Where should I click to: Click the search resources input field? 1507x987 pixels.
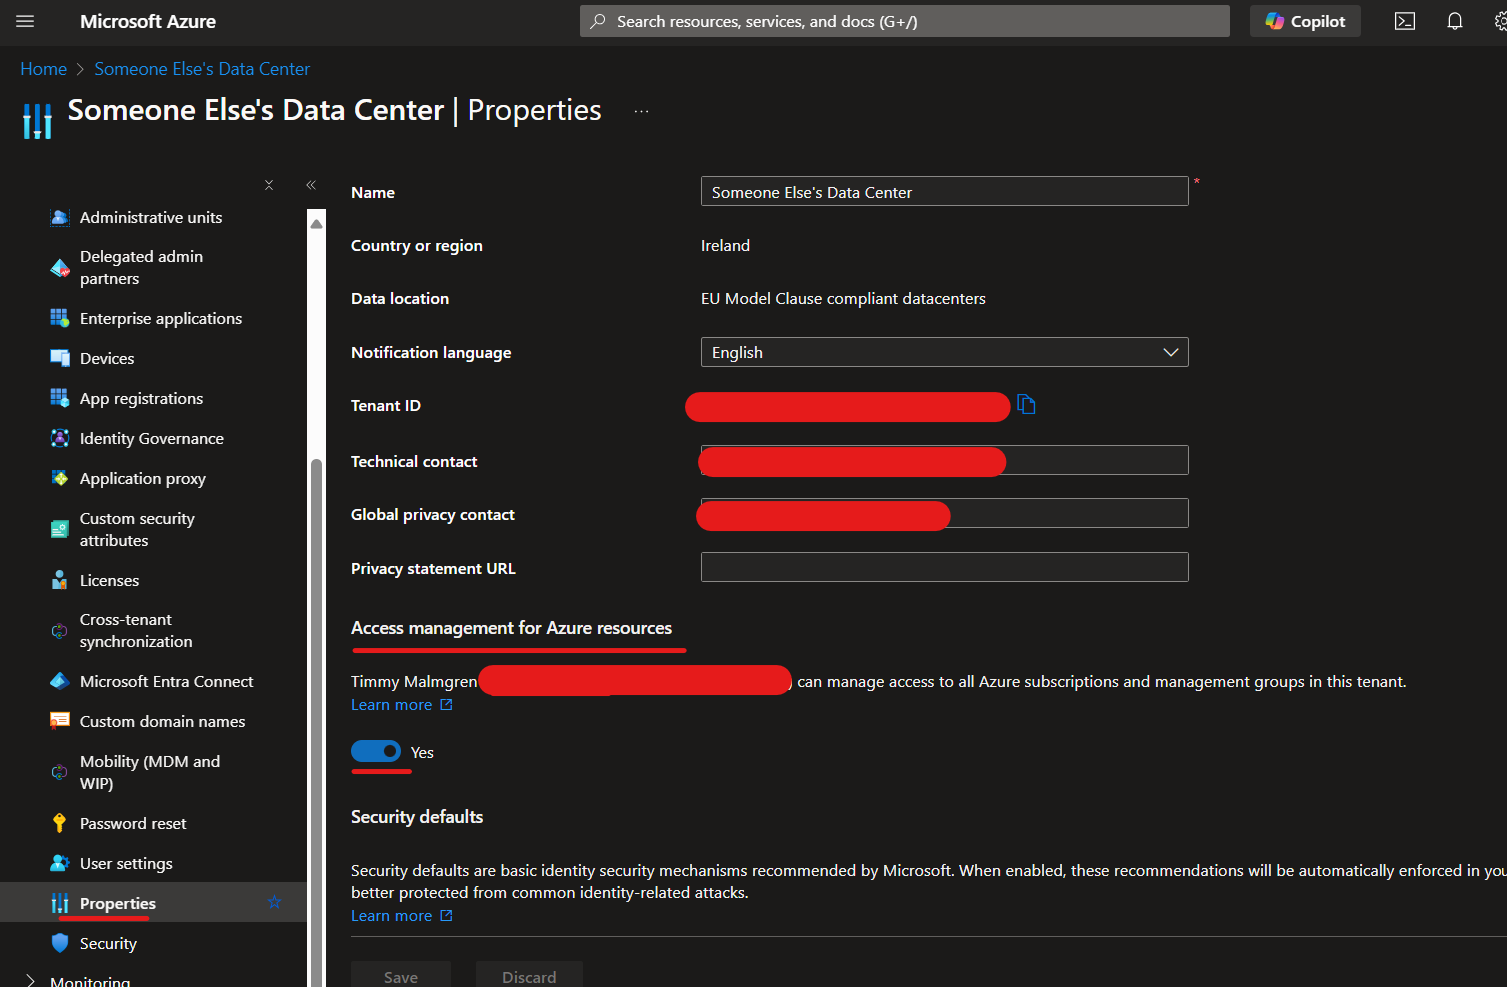point(905,21)
